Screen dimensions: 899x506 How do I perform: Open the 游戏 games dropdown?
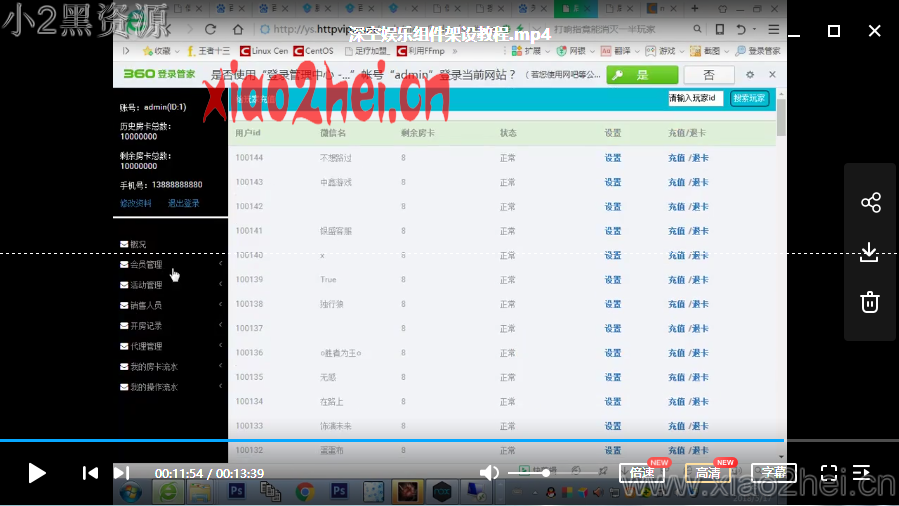(x=665, y=51)
